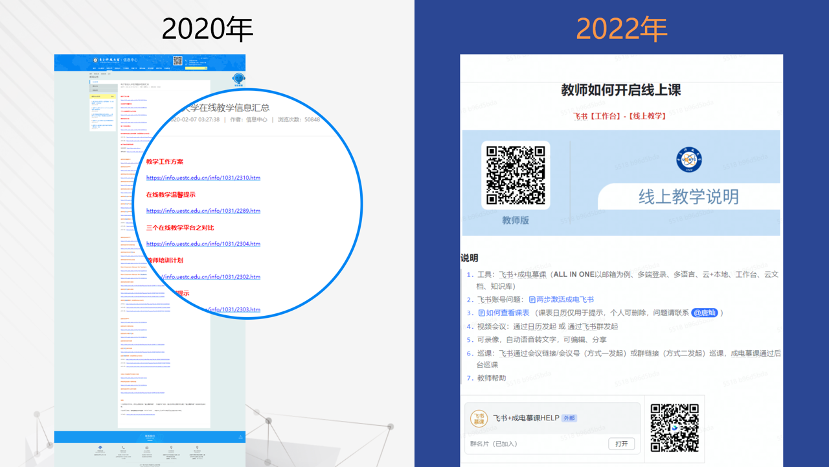Open the 如何查看课表 document link

click(x=509, y=313)
